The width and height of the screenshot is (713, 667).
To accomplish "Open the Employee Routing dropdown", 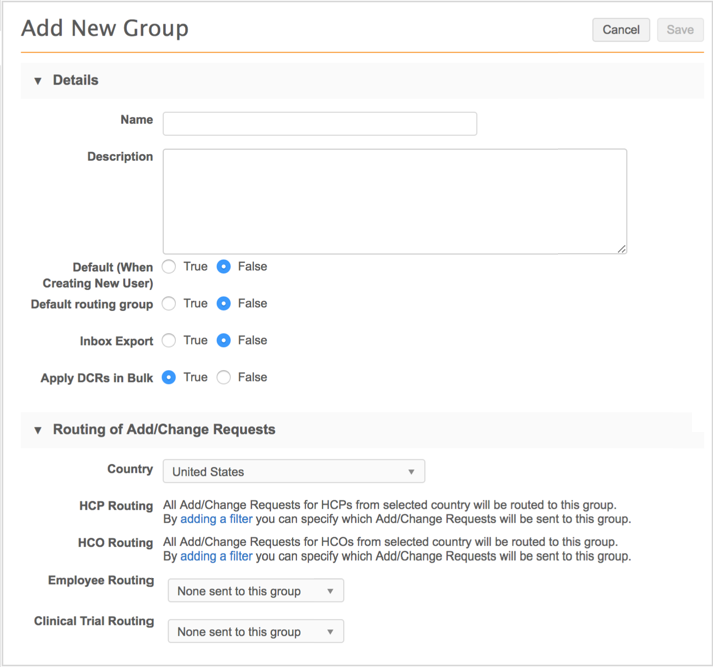I will point(255,591).
